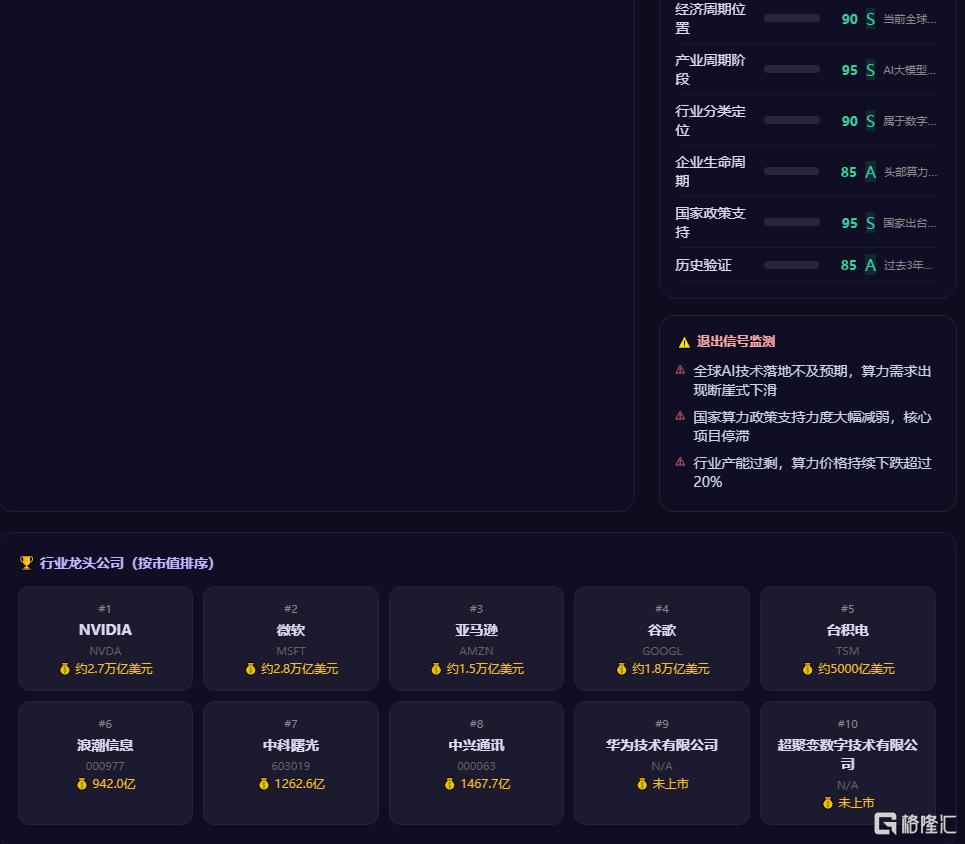Image resolution: width=965 pixels, height=844 pixels.
Task: Click the 退出信号监测 heading
Action: tap(735, 342)
